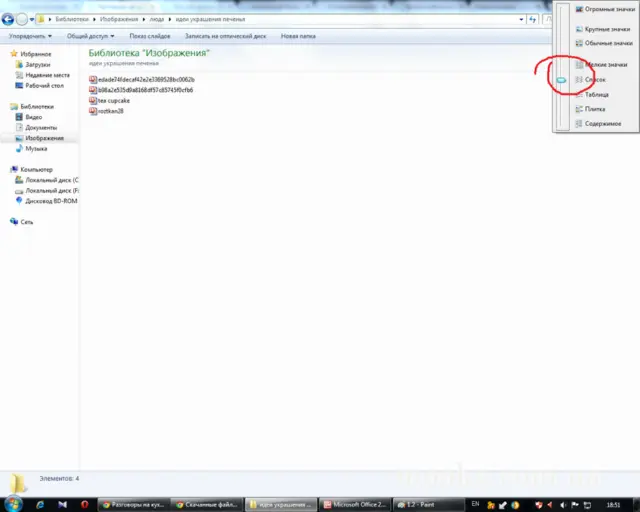640x512 pixels.
Task: Select file b98a2e535d9a8168df57c85745f0cfb6
Action: click(141, 90)
